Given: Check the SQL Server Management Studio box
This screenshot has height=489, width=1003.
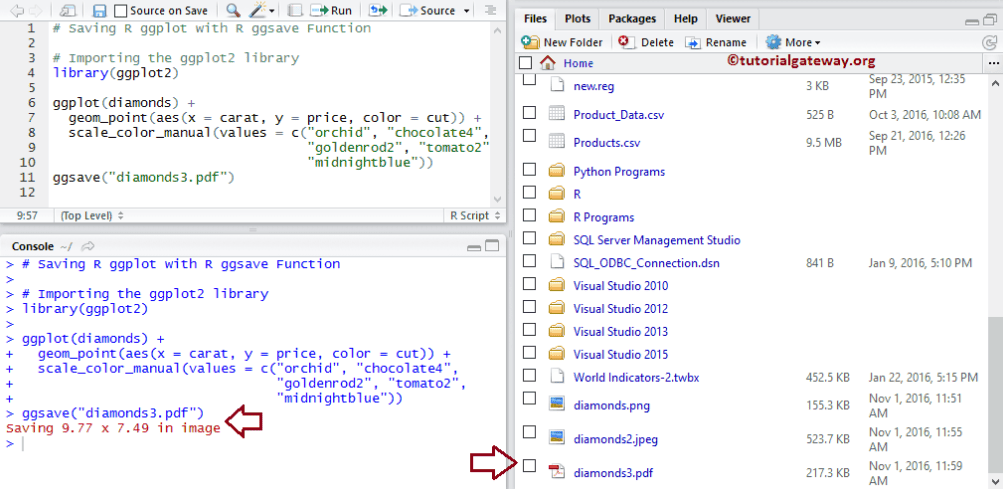Looking at the screenshot, I should pos(530,237).
